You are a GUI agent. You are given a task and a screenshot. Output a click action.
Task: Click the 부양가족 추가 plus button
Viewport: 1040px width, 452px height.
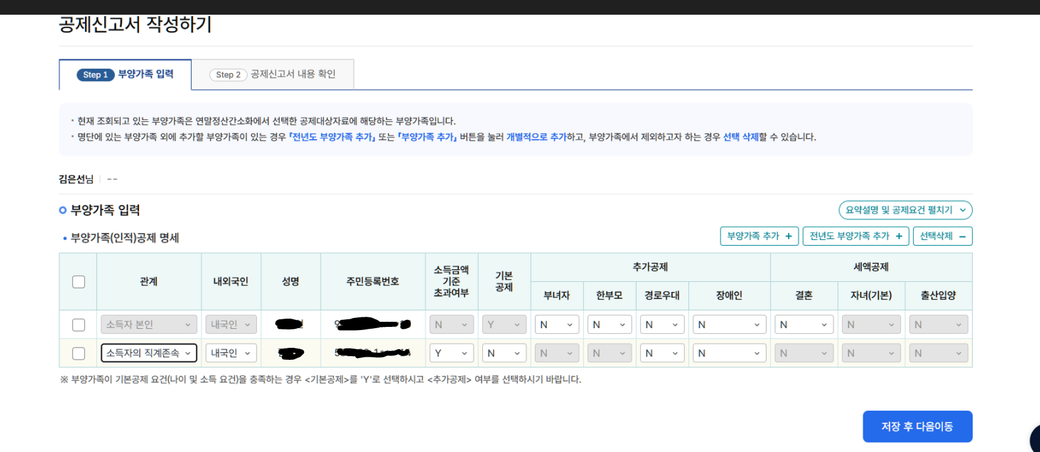coord(759,236)
